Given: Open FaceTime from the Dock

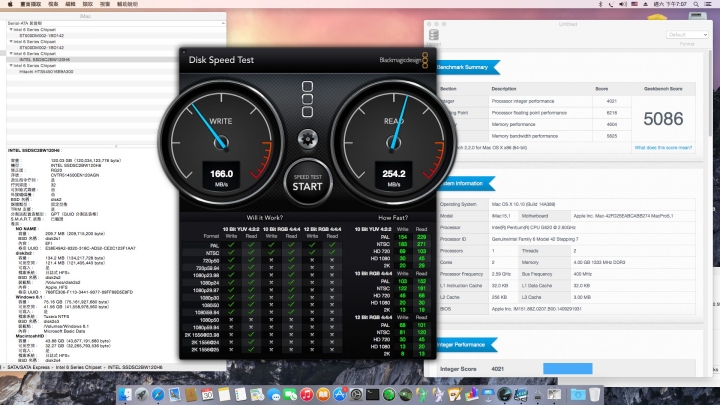Looking at the screenshot, I should coord(290,394).
